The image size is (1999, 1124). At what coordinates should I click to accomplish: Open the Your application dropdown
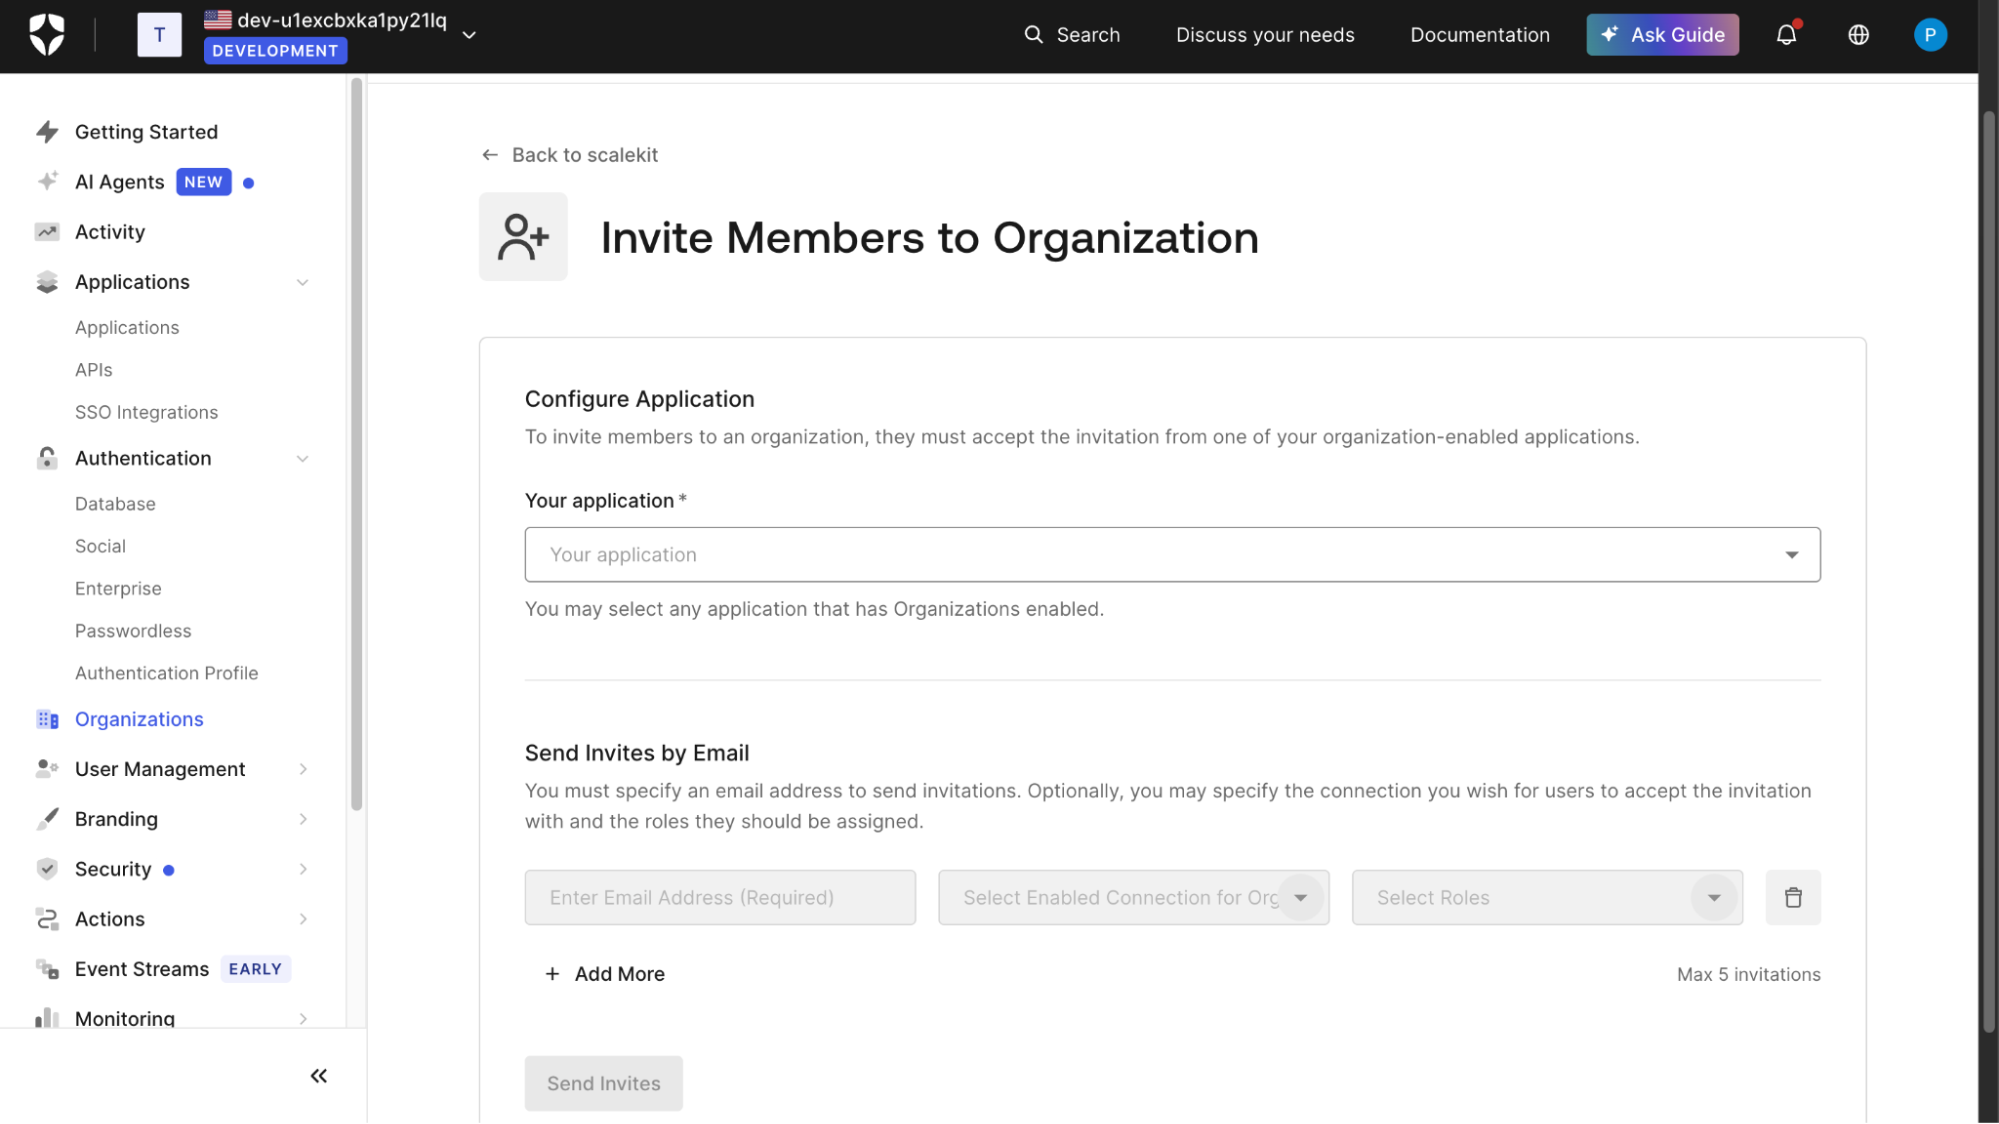pos(1172,554)
